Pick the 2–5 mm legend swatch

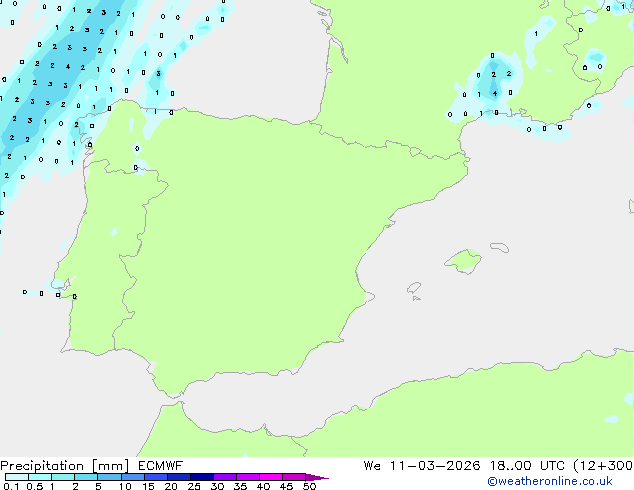[86, 477]
